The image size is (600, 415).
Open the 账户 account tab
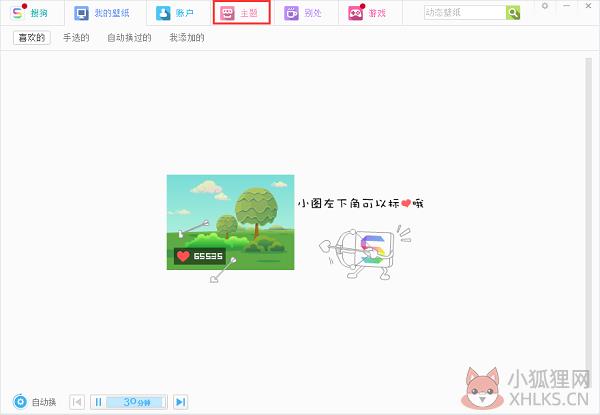point(175,13)
